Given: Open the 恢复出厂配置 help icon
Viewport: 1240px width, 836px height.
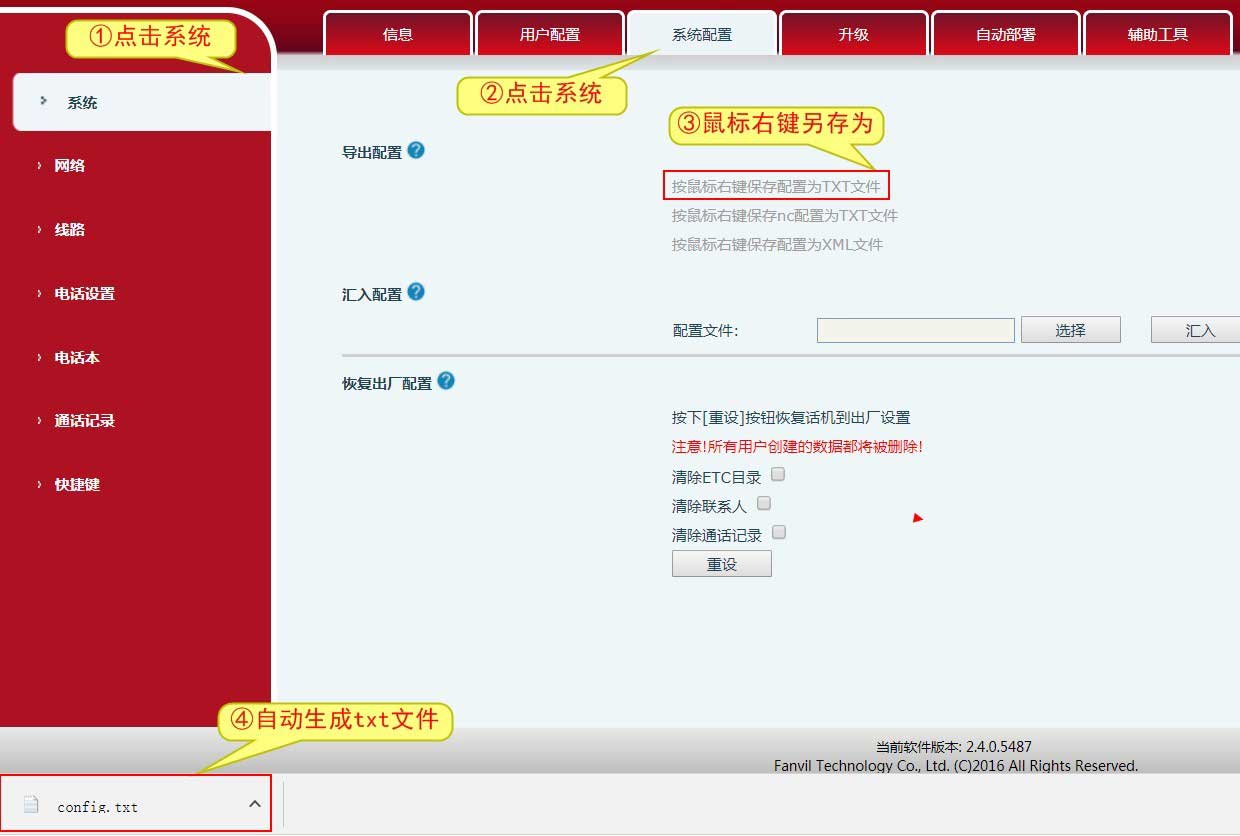Looking at the screenshot, I should click(446, 380).
